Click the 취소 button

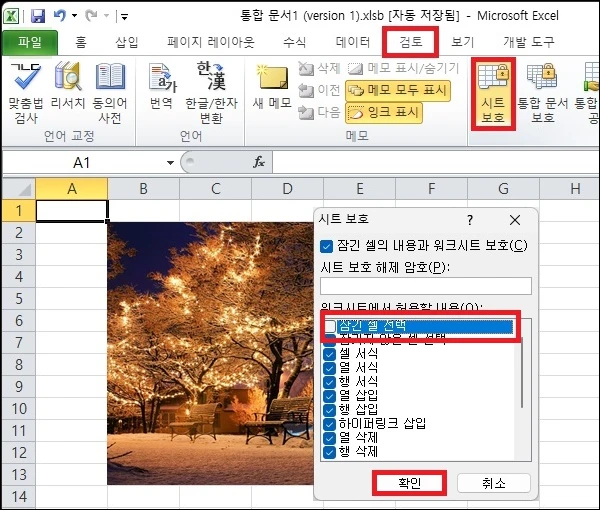(494, 483)
